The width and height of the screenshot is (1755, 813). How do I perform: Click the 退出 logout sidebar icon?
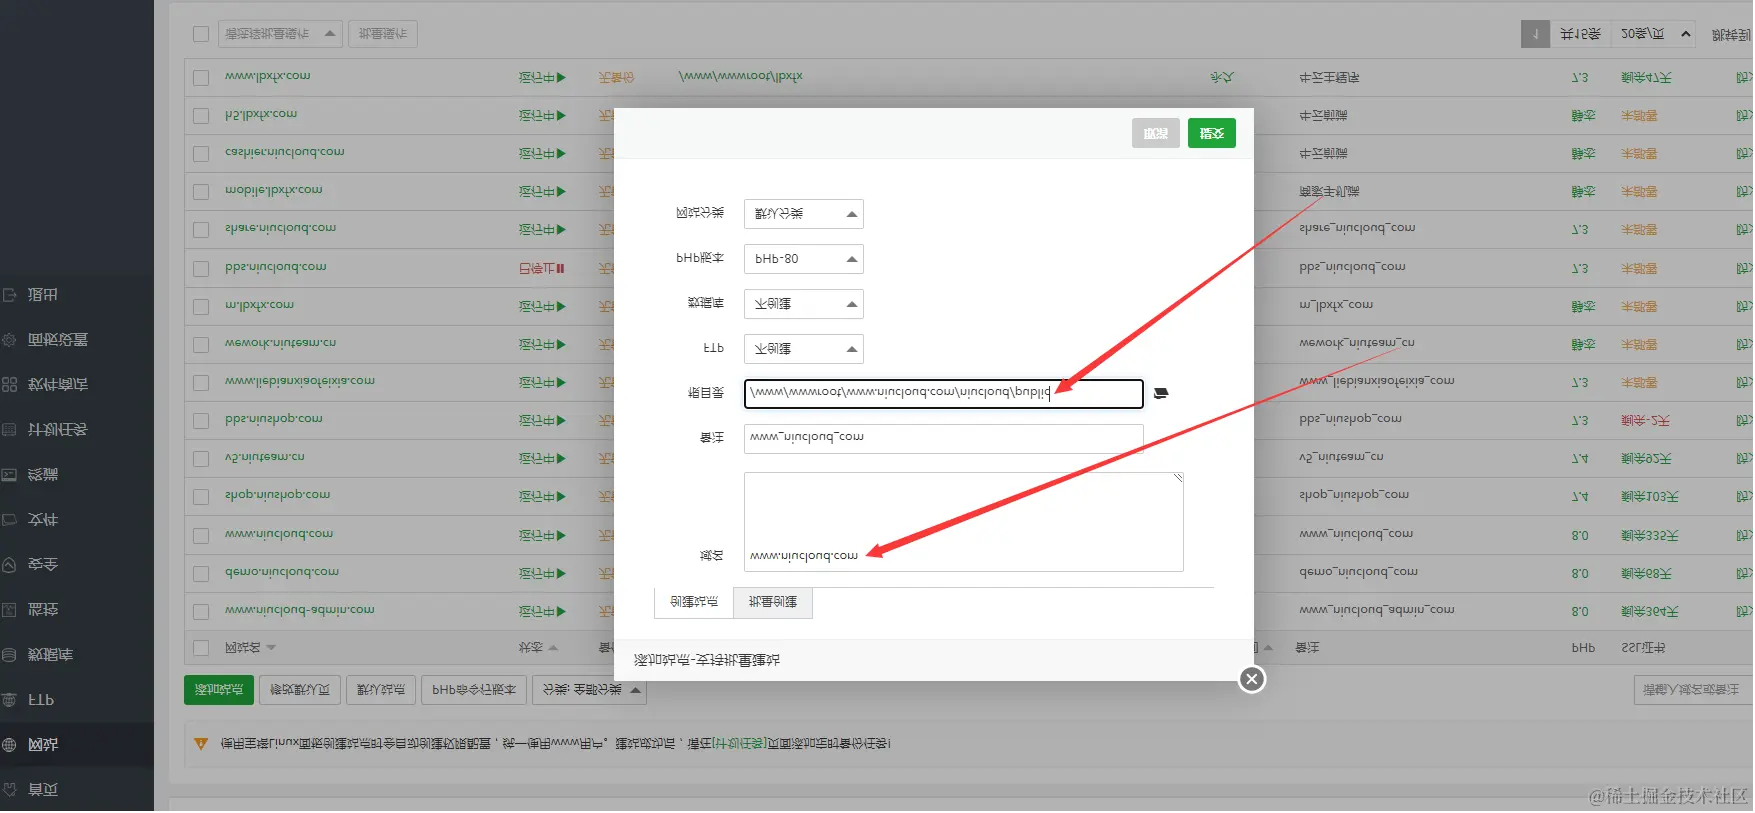tap(9, 295)
